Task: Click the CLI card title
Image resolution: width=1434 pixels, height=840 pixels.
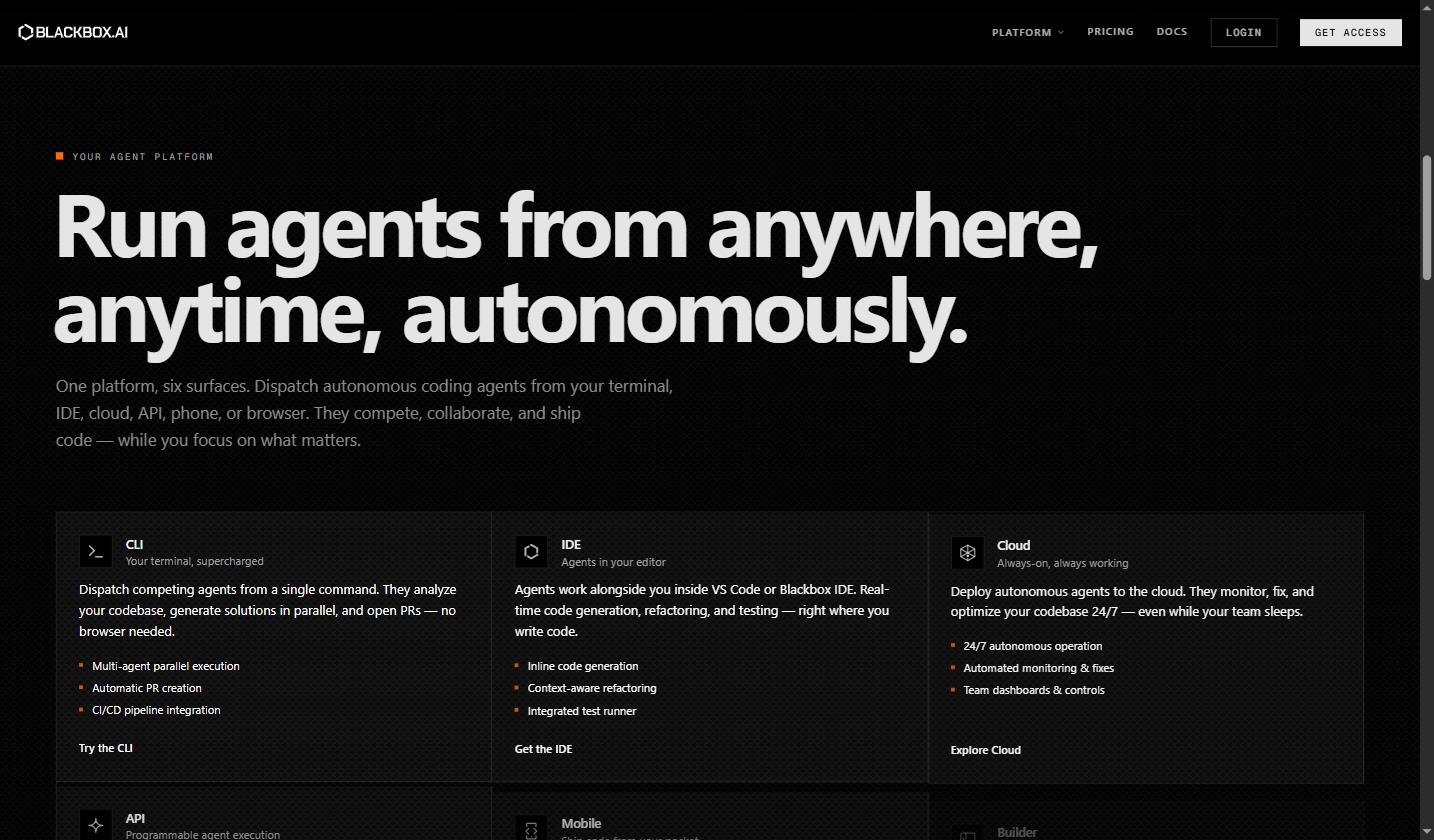Action: point(134,544)
